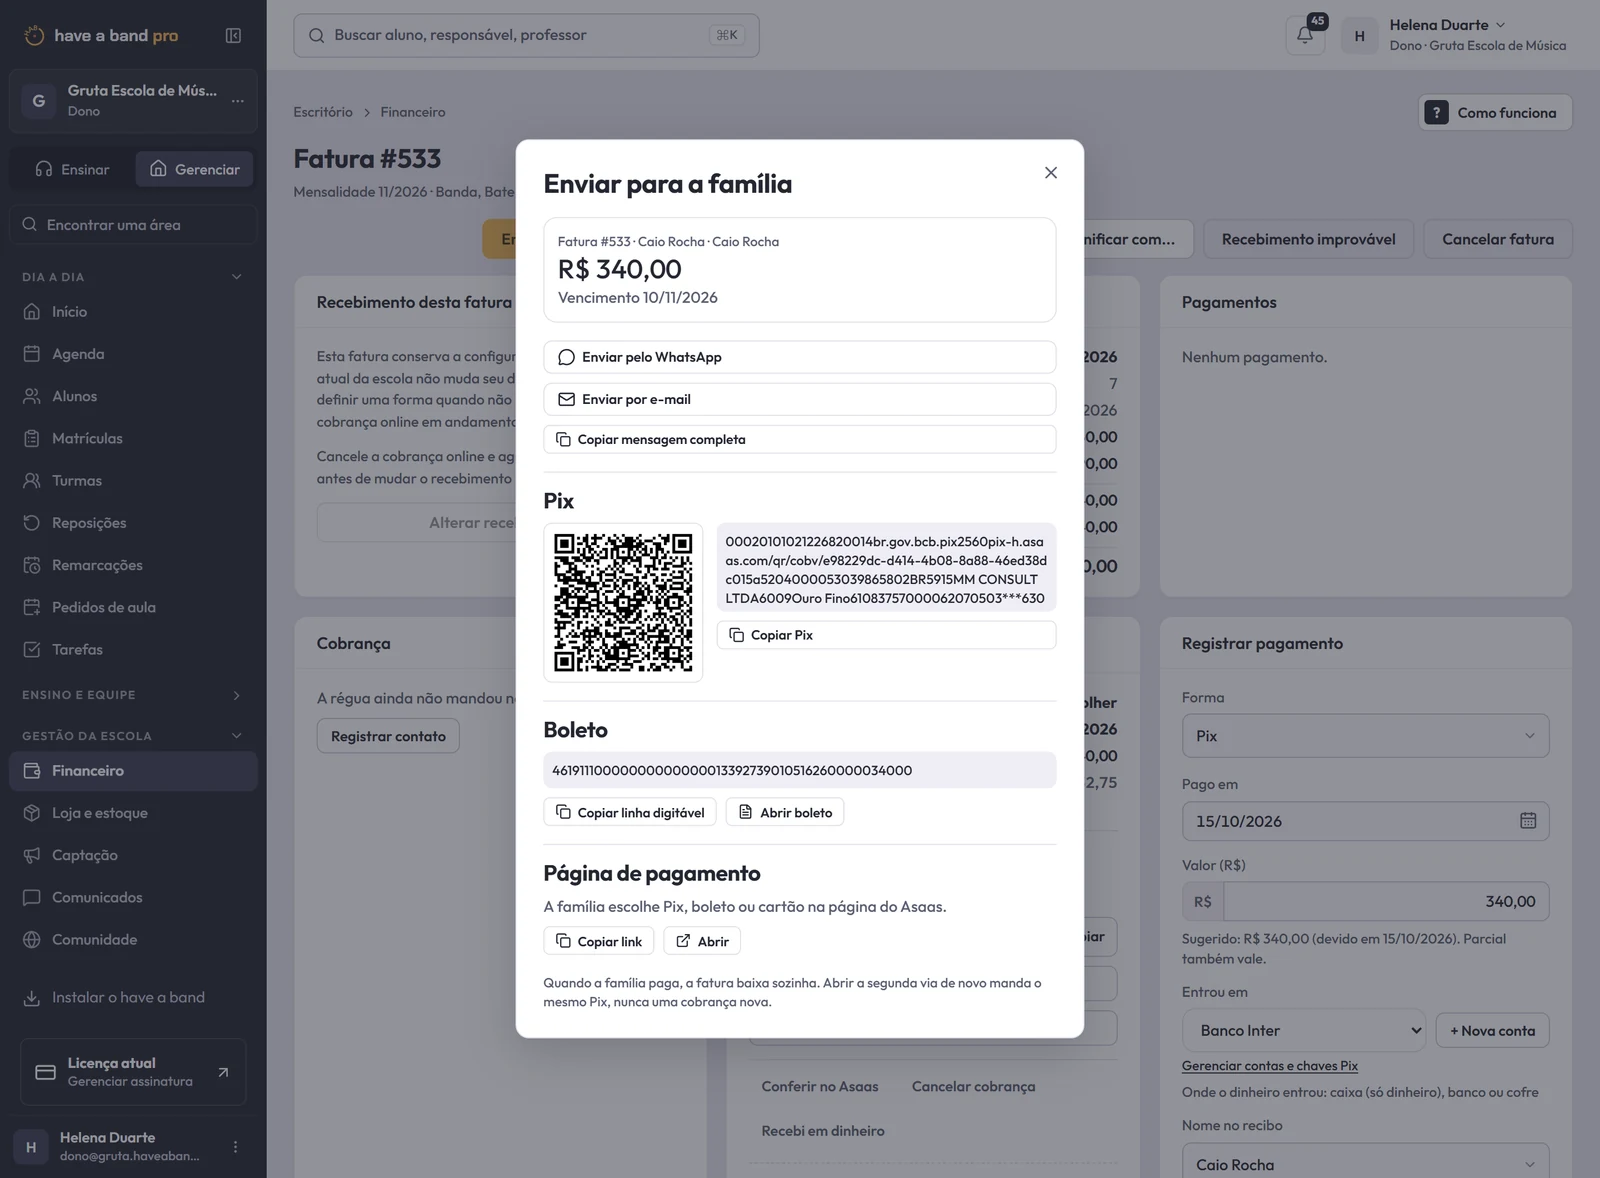This screenshot has width=1600, height=1178.
Task: Open Remarcações section
Action: (133, 565)
